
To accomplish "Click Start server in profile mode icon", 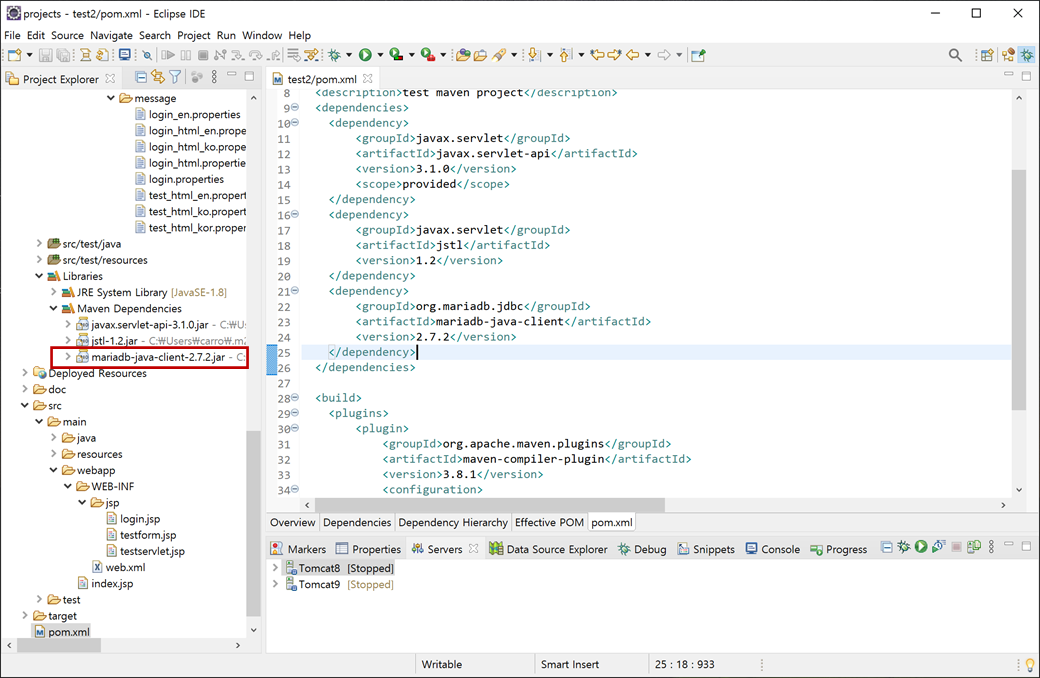I will pos(938,547).
